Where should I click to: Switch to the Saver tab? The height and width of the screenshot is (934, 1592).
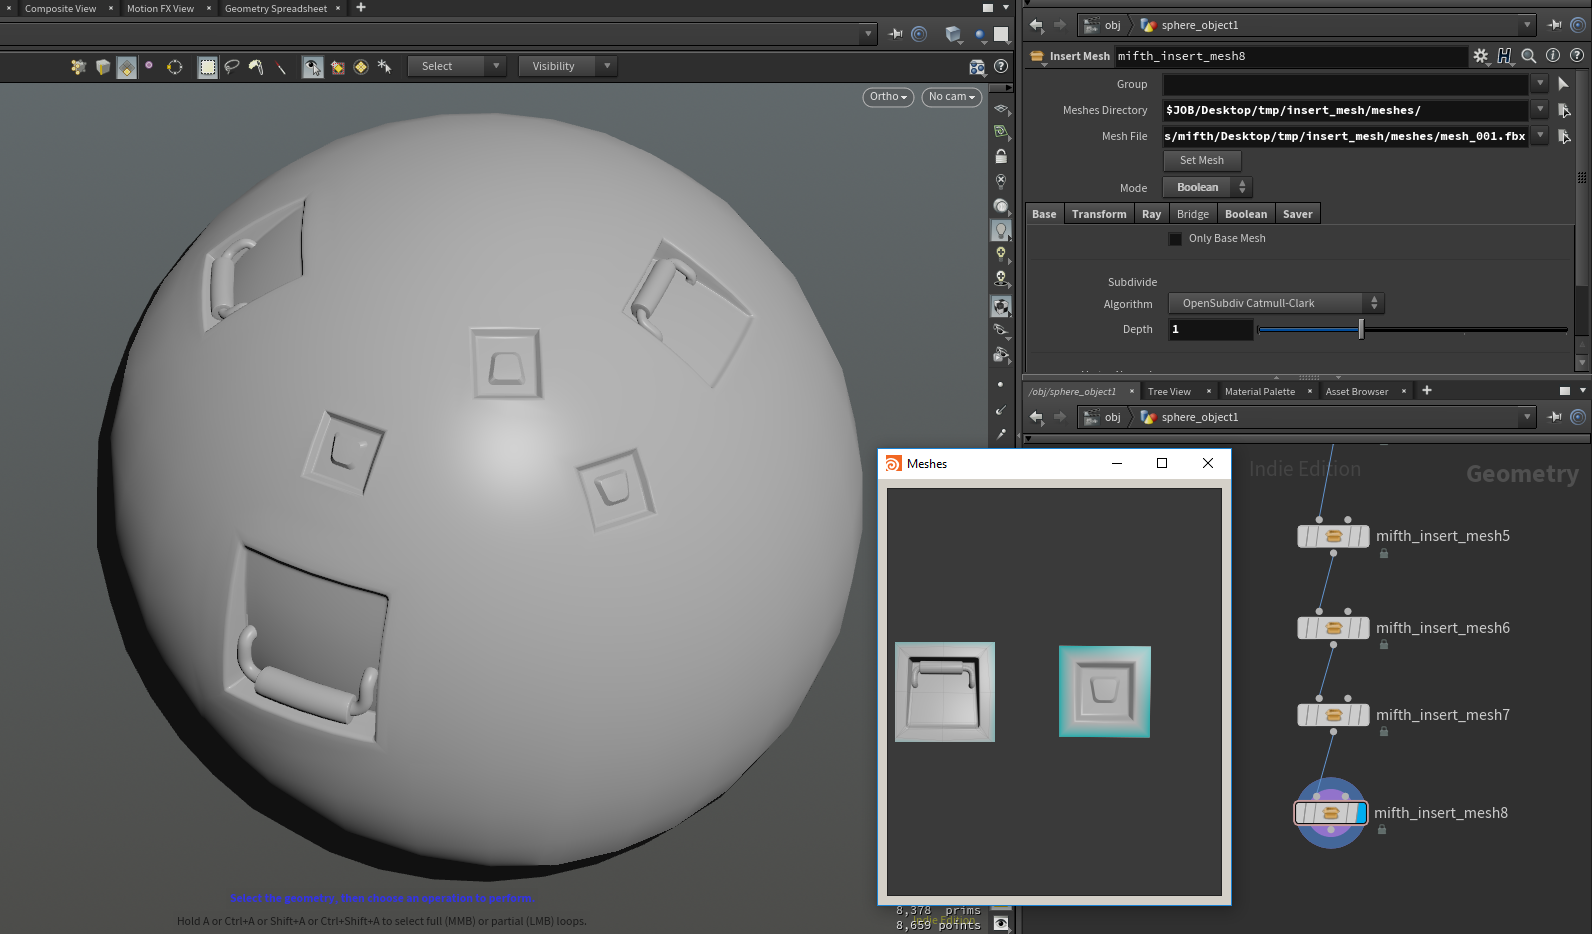pos(1298,214)
